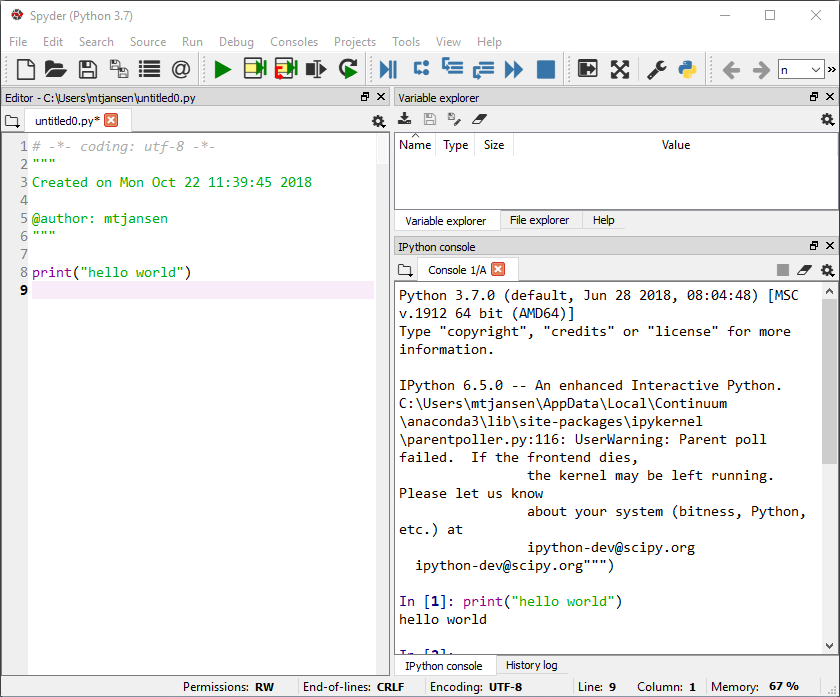Open the Variable explorer options gear
Viewport: 840px width, 697px height.
pos(827,119)
